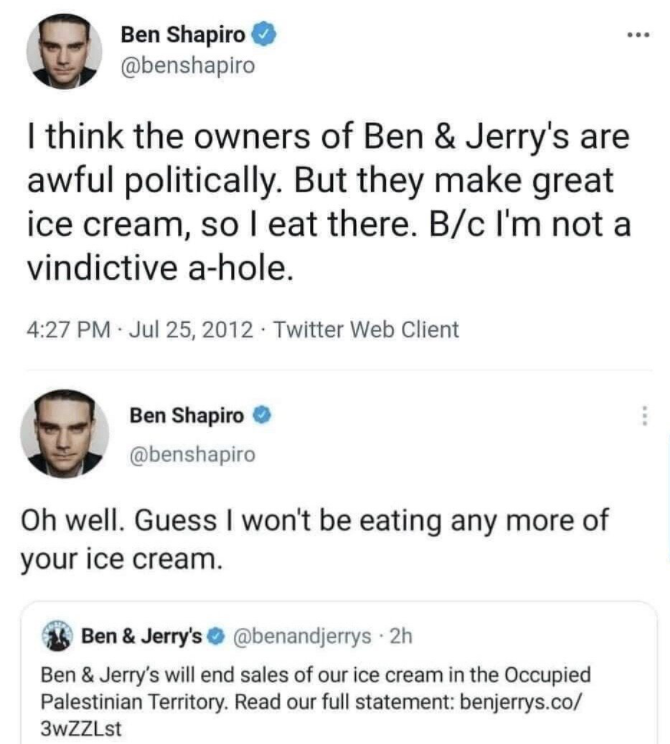This screenshot has width=670, height=744.
Task: Click the verified badge on first tweet
Action: pyautogui.click(x=263, y=36)
